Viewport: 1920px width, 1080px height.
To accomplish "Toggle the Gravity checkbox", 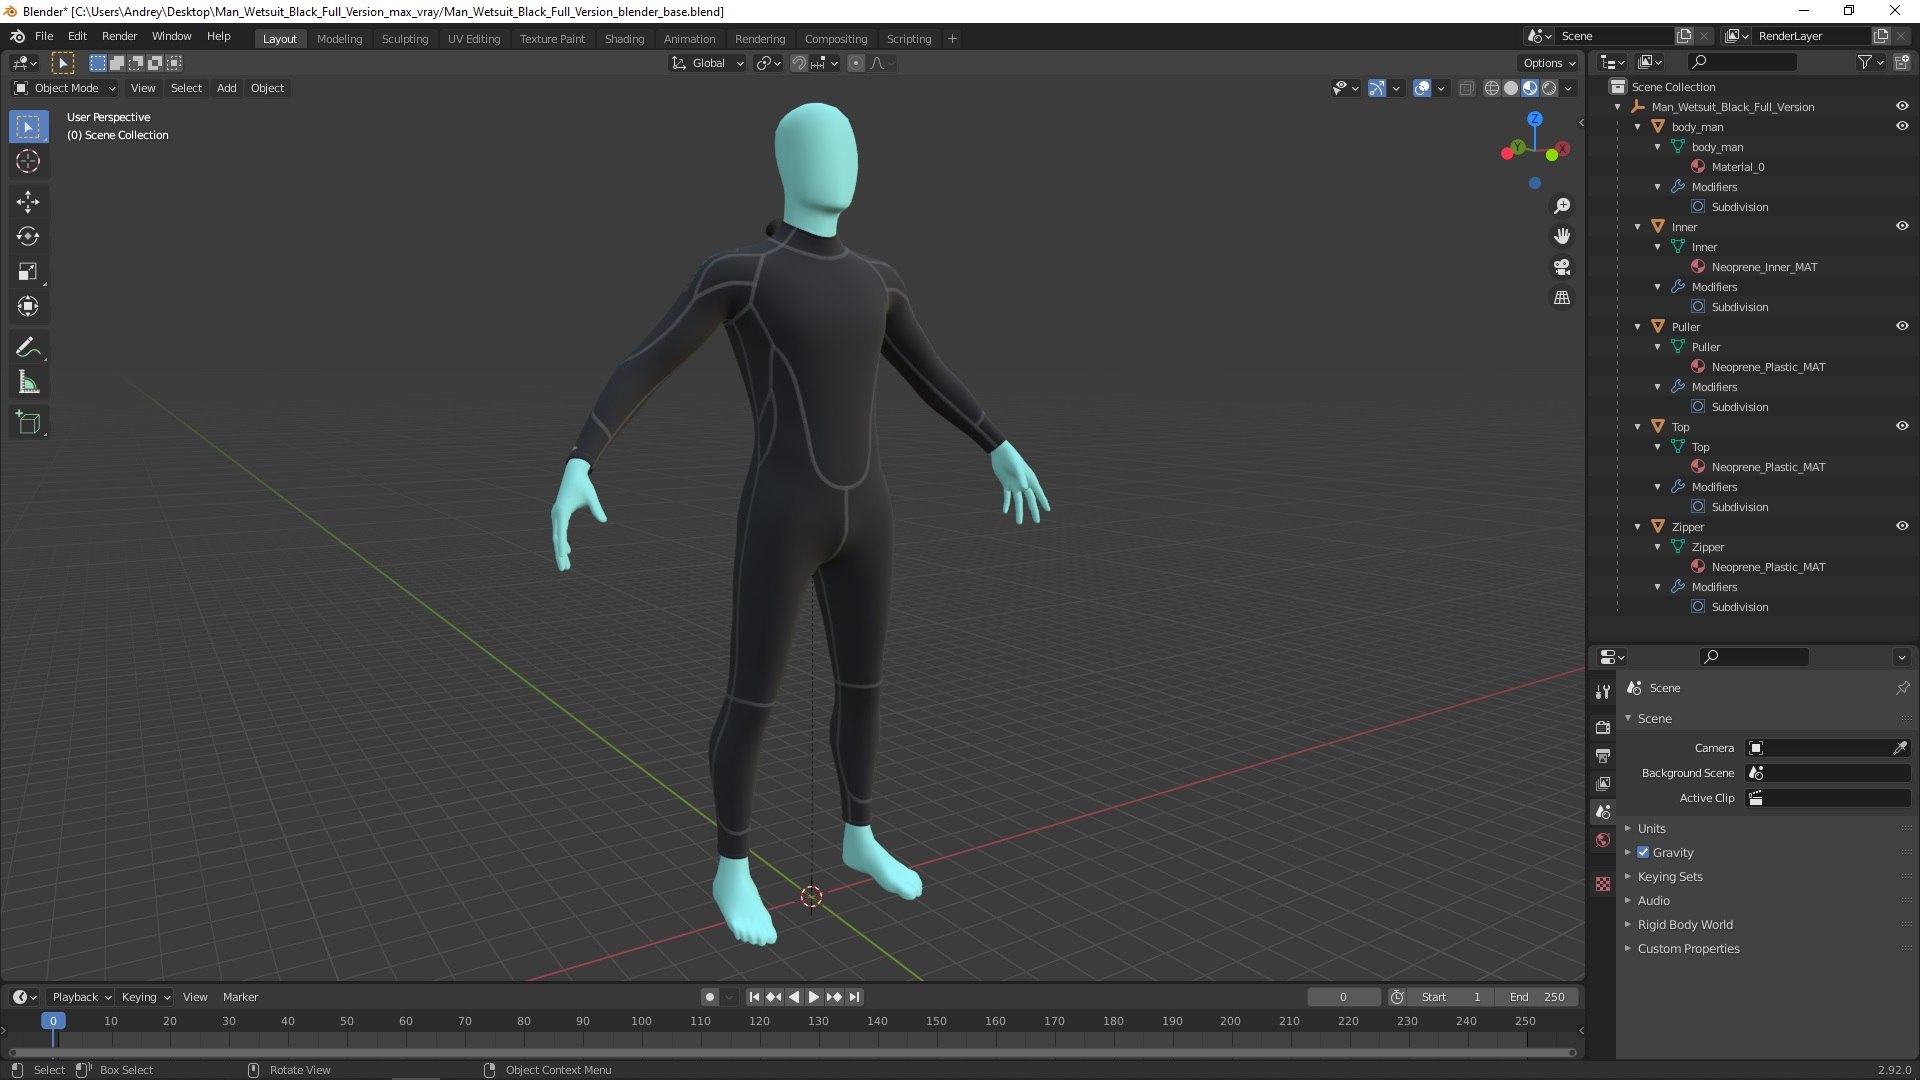I will point(1643,853).
